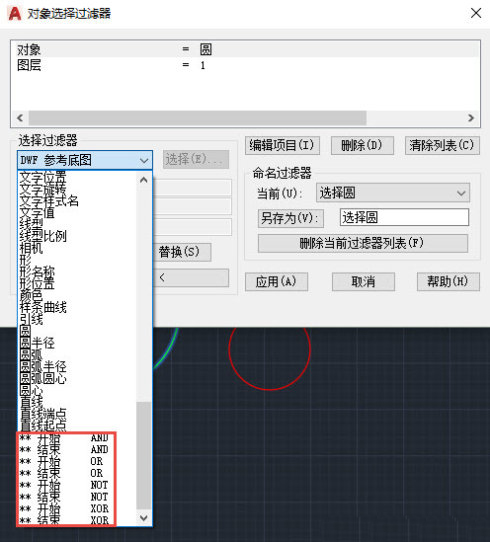Close the object selection filter dialog
Viewport: 490px width, 542px height.
point(476,13)
